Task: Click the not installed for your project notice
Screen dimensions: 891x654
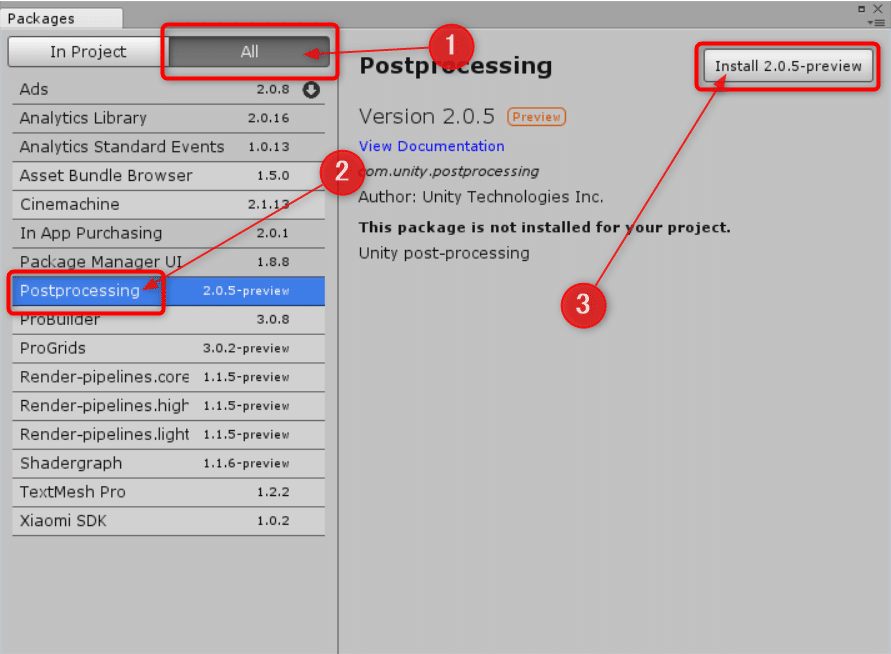Action: click(x=544, y=227)
